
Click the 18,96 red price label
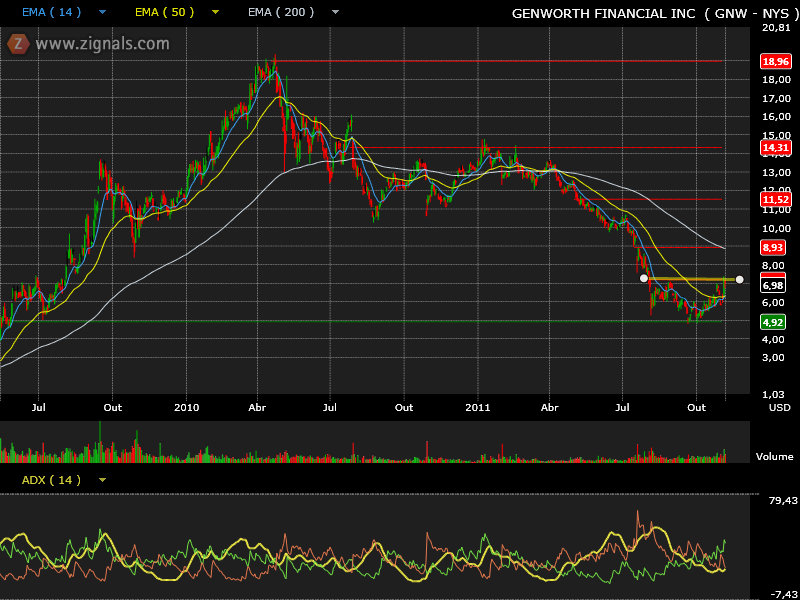pyautogui.click(x=775, y=62)
